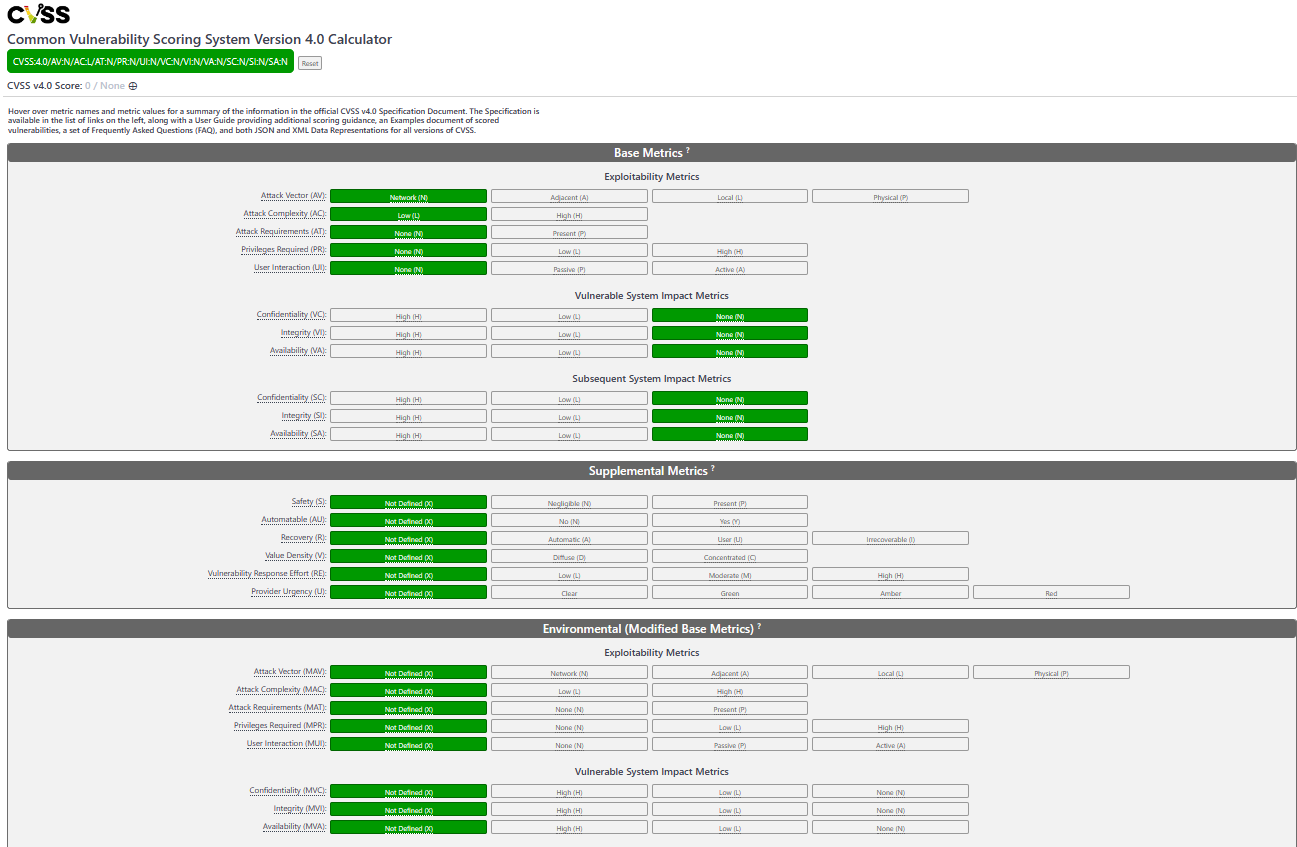Set Privileges Required to Low (L)
This screenshot has height=847, width=1297.
tap(568, 250)
